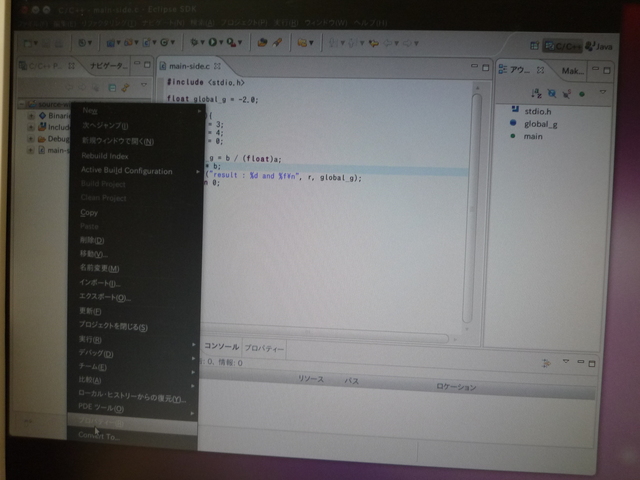Click the stdio.h include icon in Outline

pos(514,109)
